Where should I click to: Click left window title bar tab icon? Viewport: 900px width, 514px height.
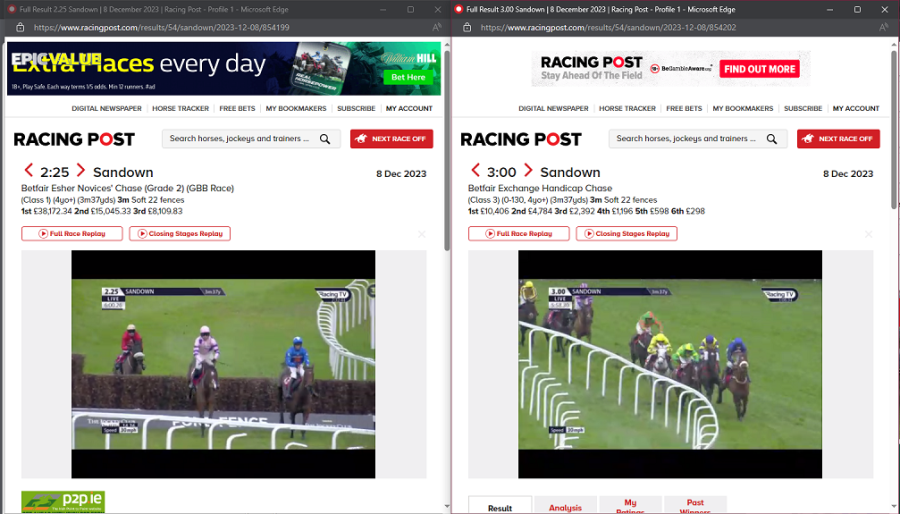pyautogui.click(x=11, y=9)
